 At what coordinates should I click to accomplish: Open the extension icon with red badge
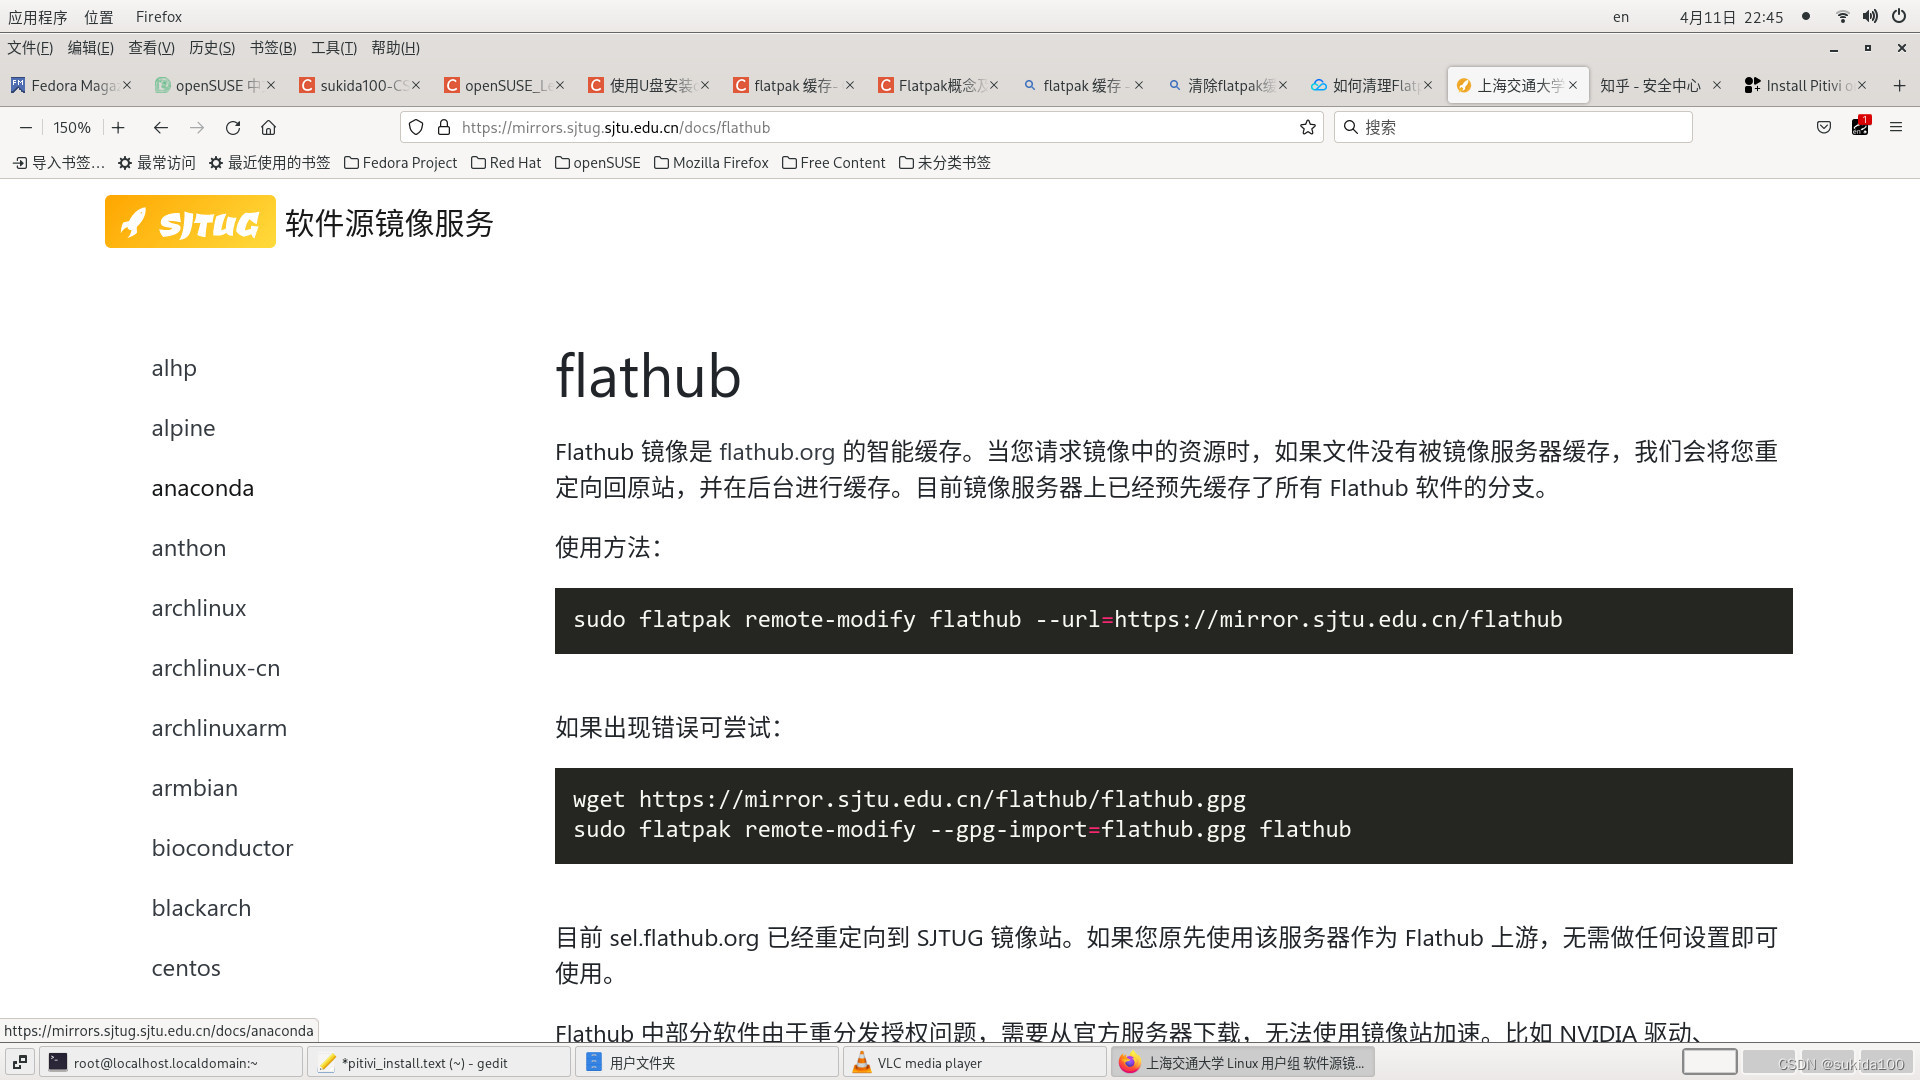[x=1860, y=126]
